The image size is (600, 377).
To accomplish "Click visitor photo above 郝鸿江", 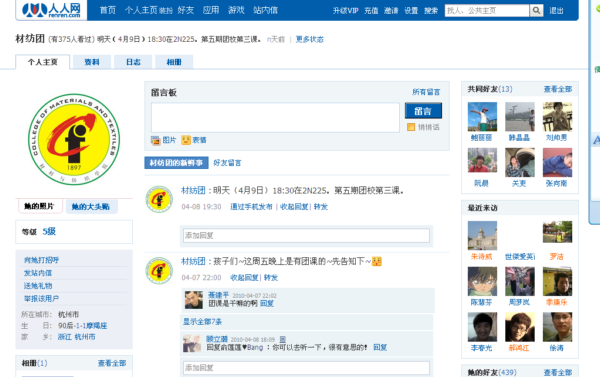I will (x=520, y=327).
